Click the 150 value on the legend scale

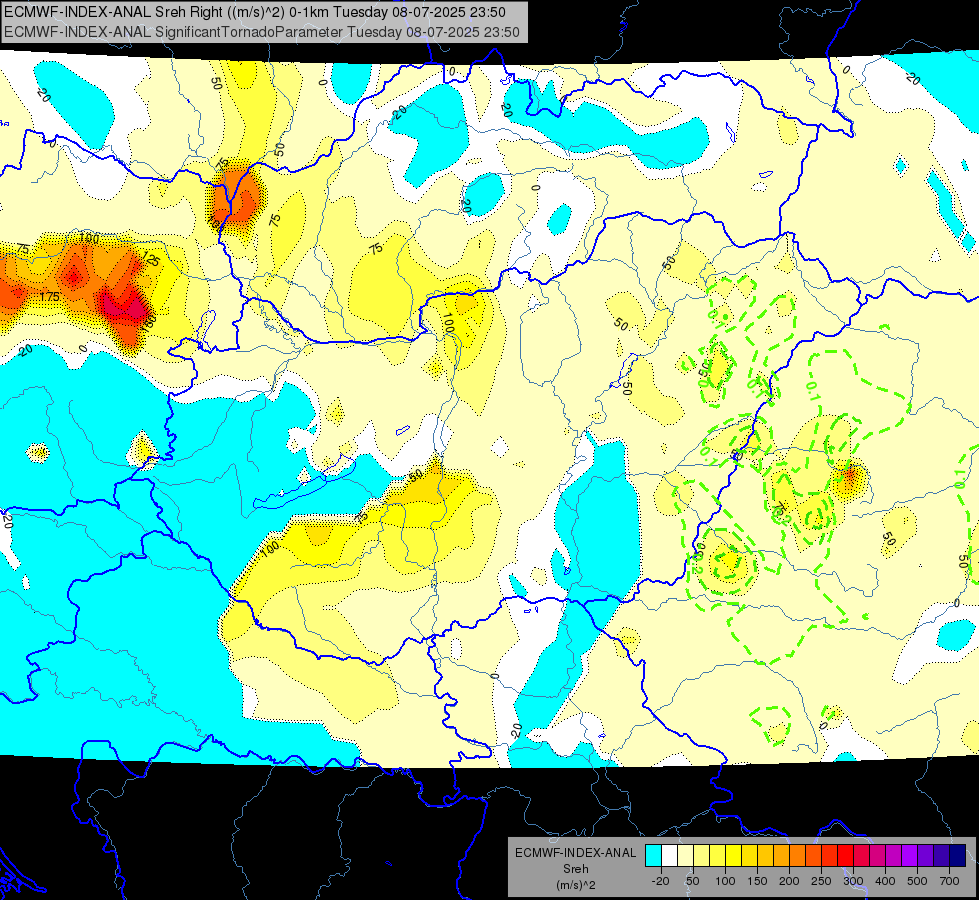click(x=757, y=881)
